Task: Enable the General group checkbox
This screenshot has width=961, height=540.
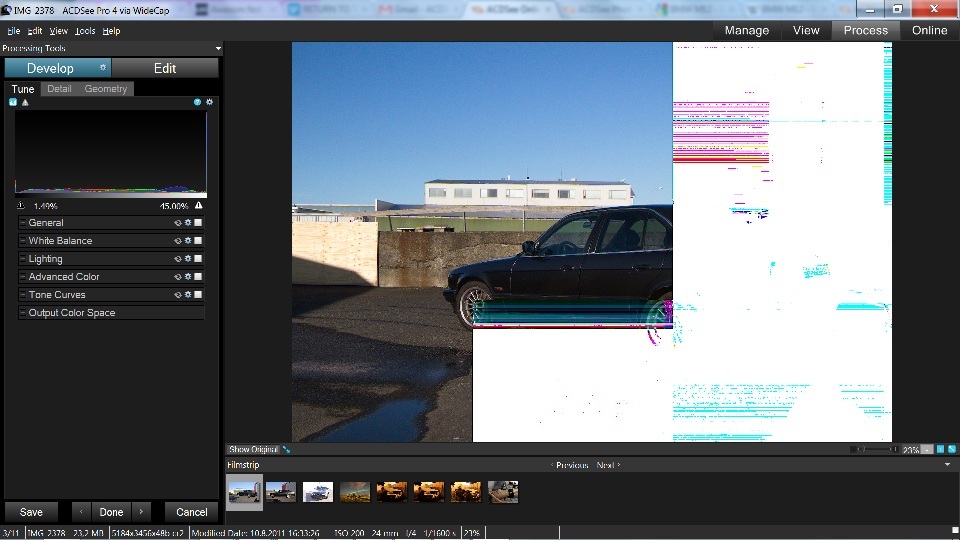Action: [198, 223]
